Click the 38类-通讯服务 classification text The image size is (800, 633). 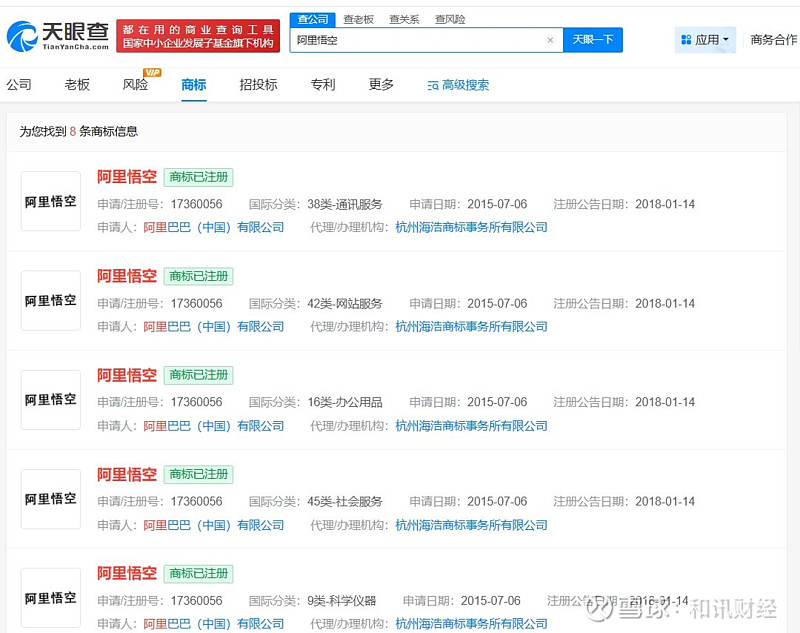[345, 205]
